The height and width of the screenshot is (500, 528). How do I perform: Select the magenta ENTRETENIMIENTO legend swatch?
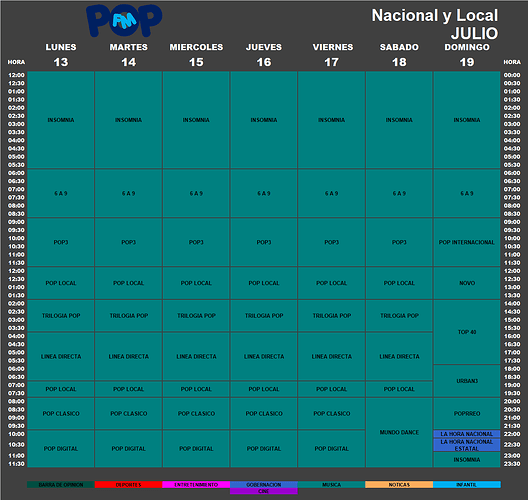196,485
